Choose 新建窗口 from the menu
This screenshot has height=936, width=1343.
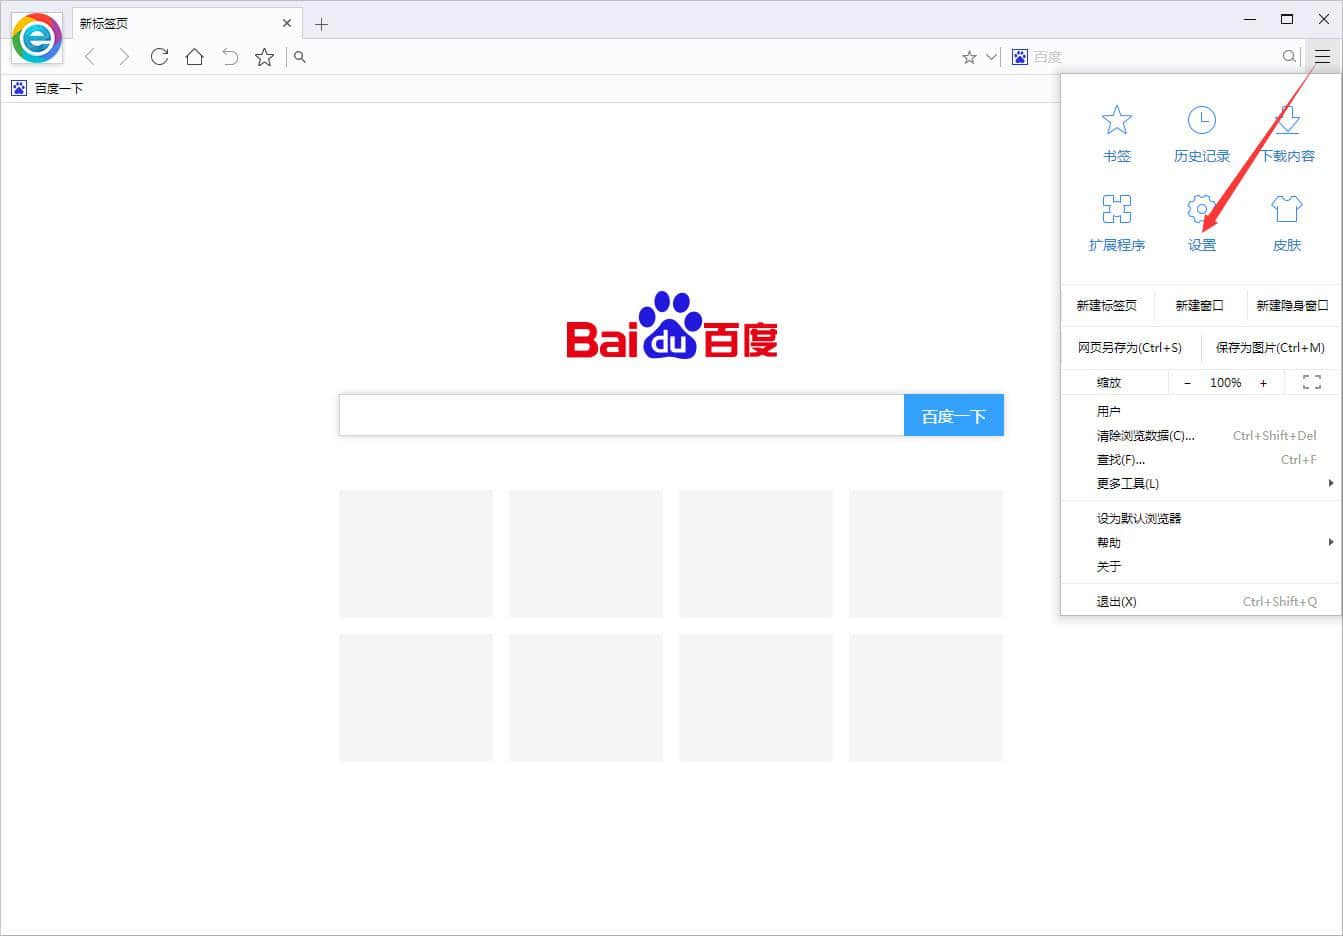[1200, 305]
